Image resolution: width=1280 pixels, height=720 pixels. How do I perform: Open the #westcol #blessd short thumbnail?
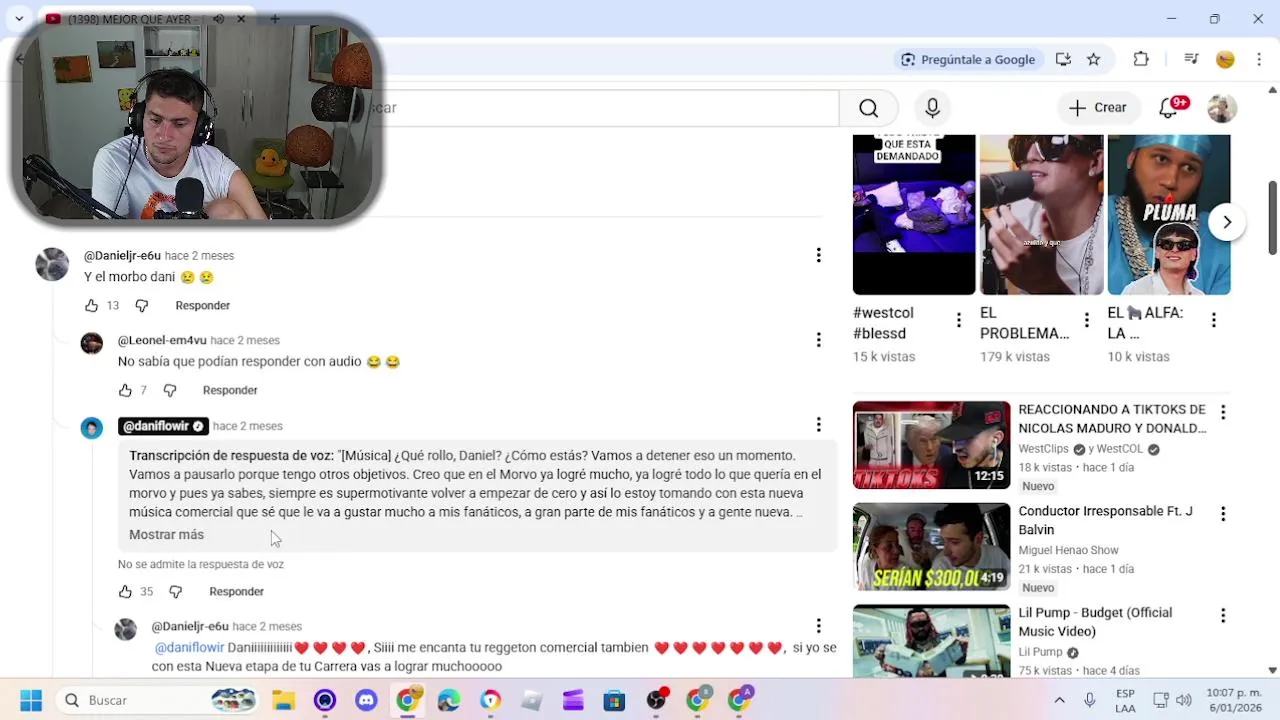pos(914,215)
